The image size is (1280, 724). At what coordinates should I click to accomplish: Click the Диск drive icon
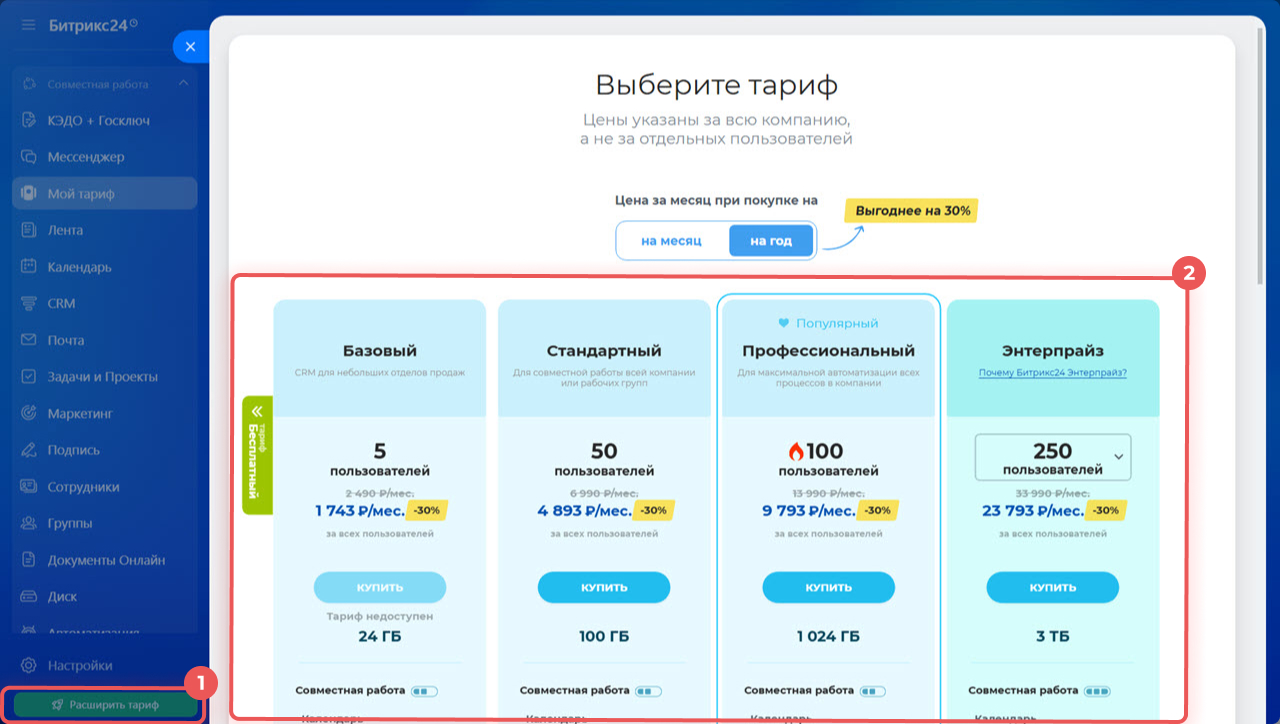[30, 596]
